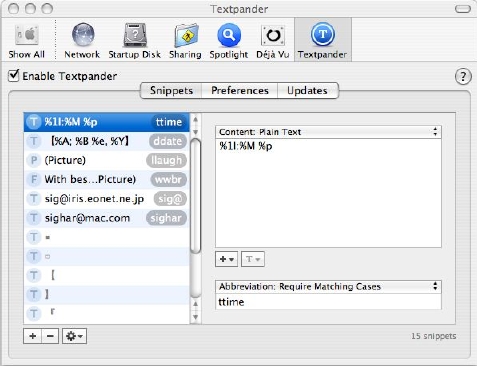Open the T format dropdown below content
The width and height of the screenshot is (477, 366).
253,259
